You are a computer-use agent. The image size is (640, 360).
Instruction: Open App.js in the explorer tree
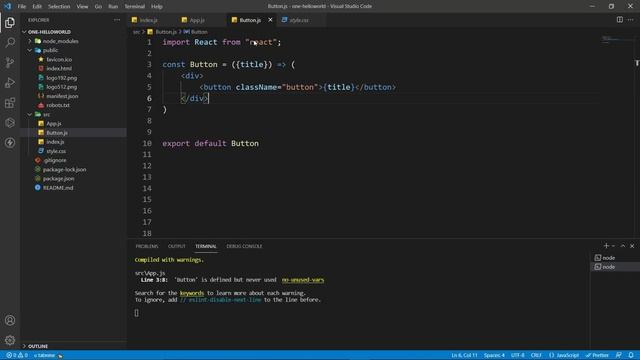tap(53, 124)
